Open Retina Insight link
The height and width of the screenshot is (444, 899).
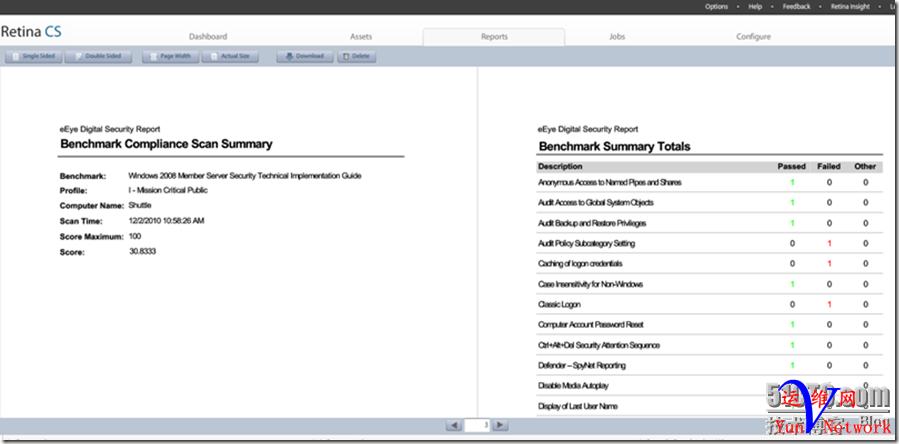click(x=850, y=7)
